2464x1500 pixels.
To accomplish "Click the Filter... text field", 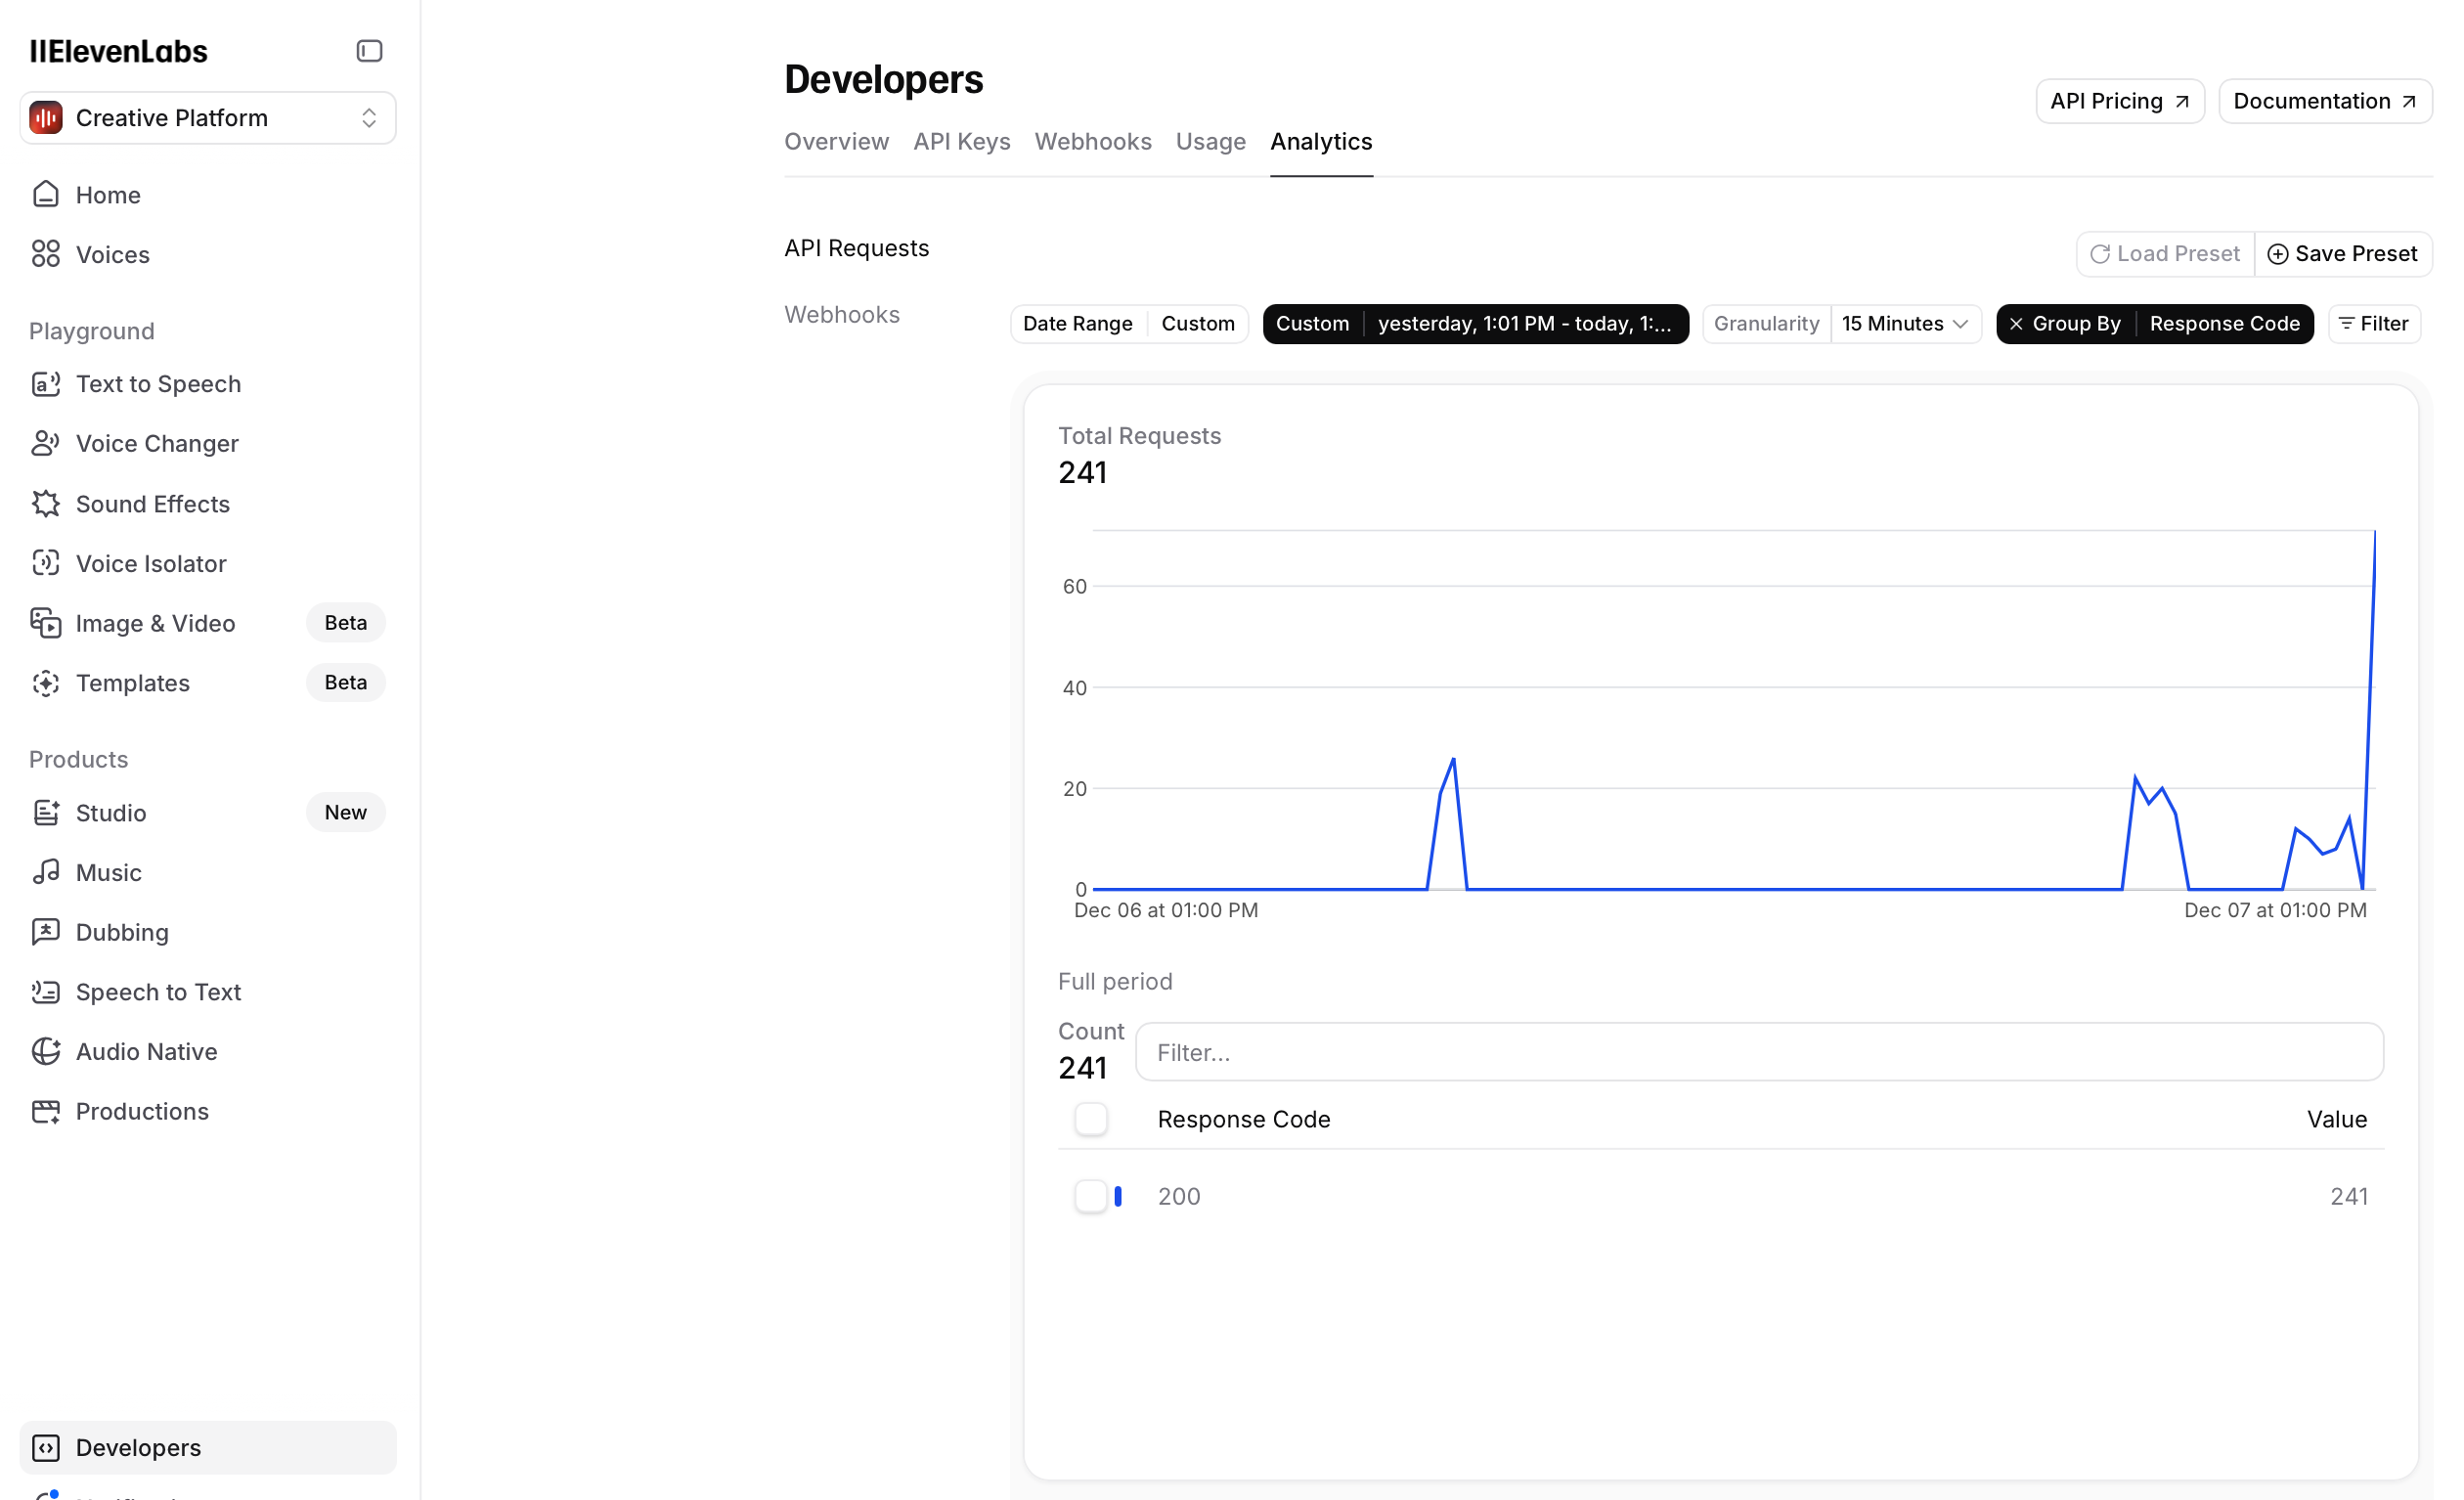I will 1759,1052.
